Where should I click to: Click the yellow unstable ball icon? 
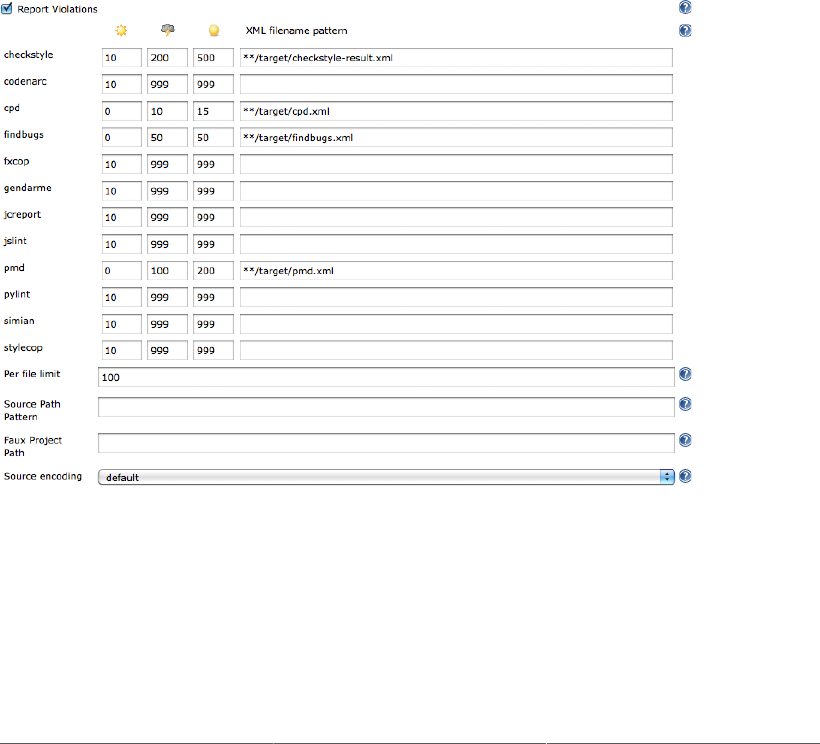pyautogui.click(x=214, y=30)
